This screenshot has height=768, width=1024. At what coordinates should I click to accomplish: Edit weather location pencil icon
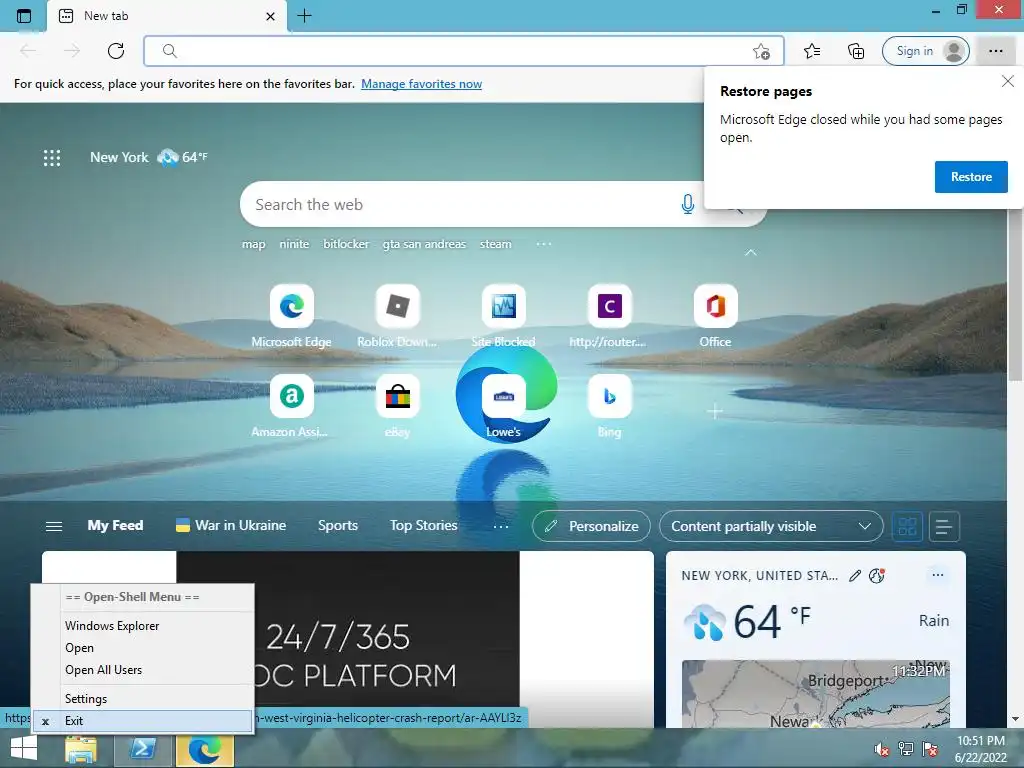(x=854, y=575)
